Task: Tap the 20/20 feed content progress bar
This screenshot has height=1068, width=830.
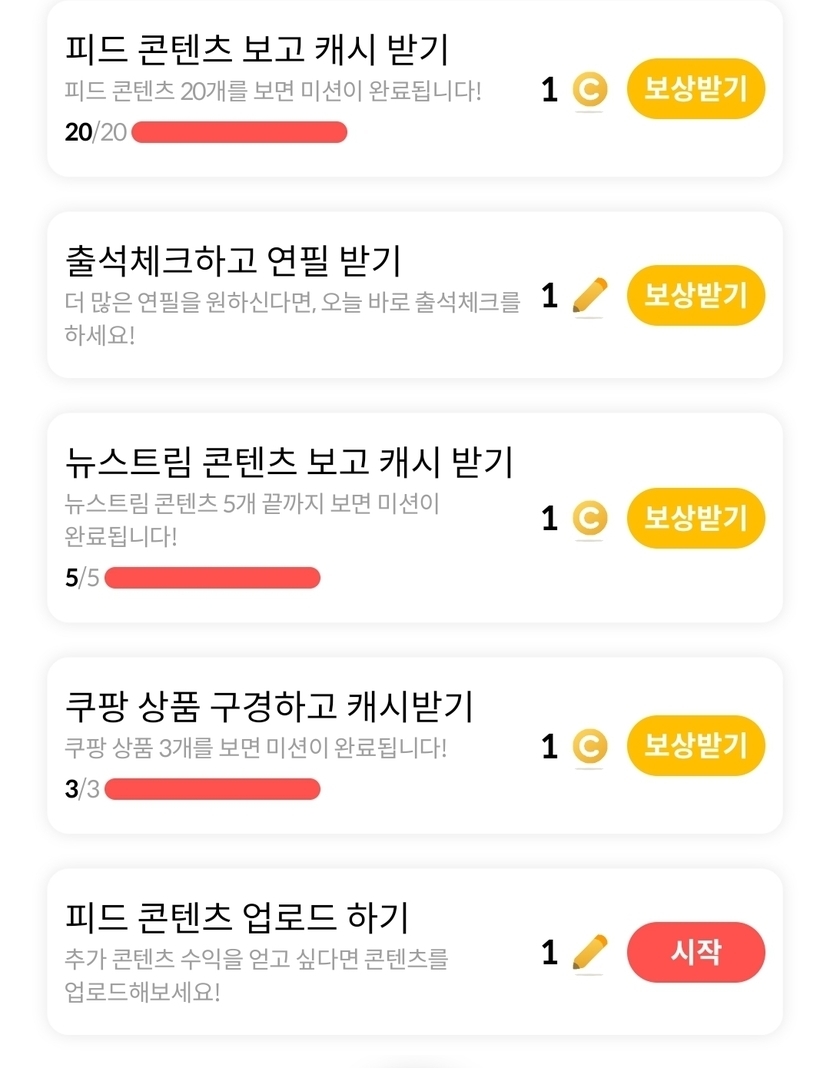Action: click(x=239, y=132)
